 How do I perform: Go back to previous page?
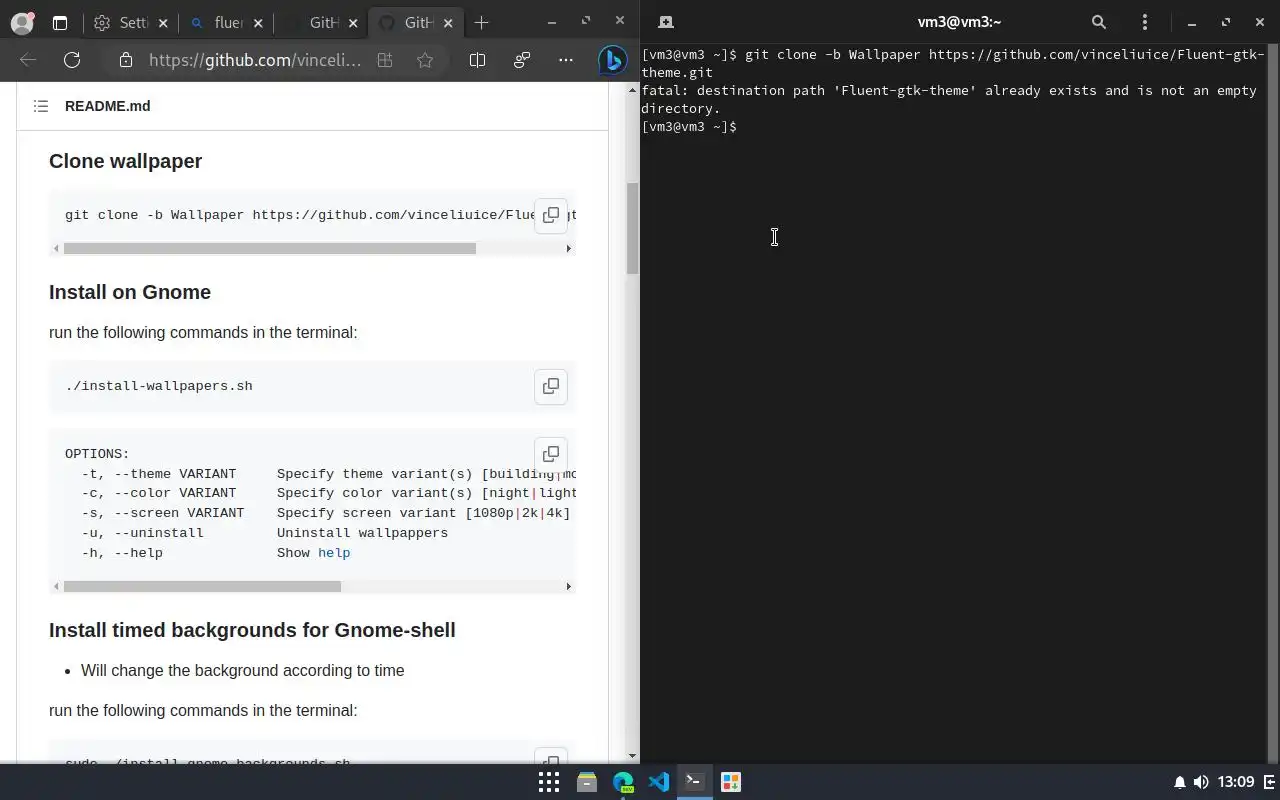[x=28, y=60]
